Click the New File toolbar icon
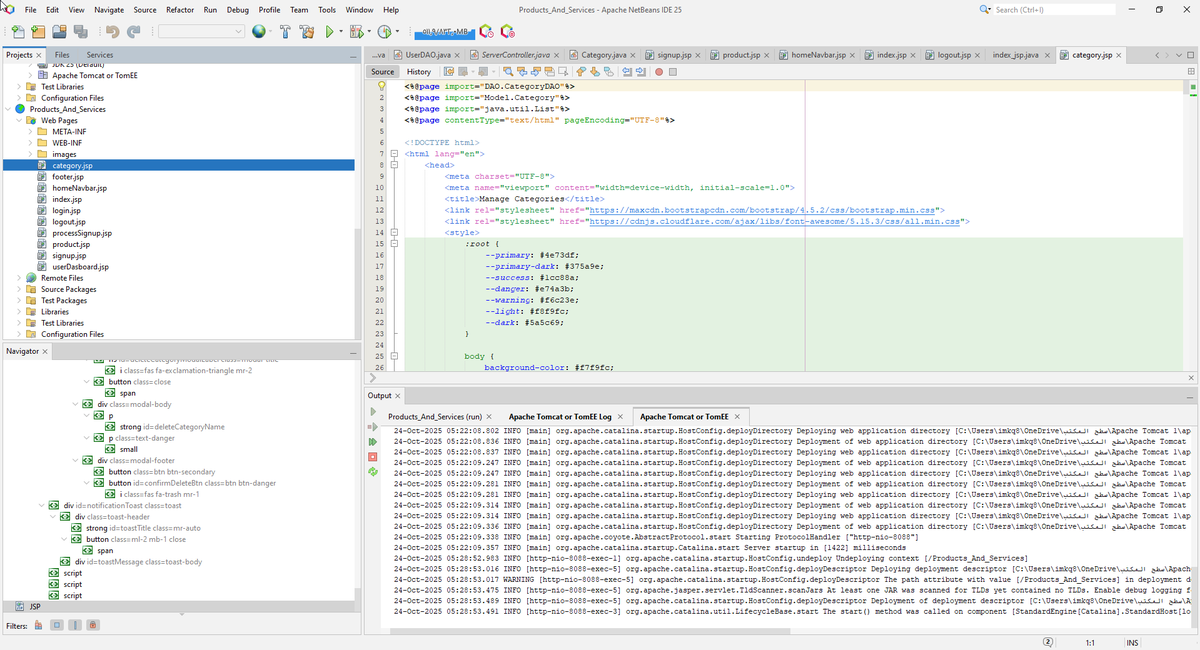 [x=17, y=32]
